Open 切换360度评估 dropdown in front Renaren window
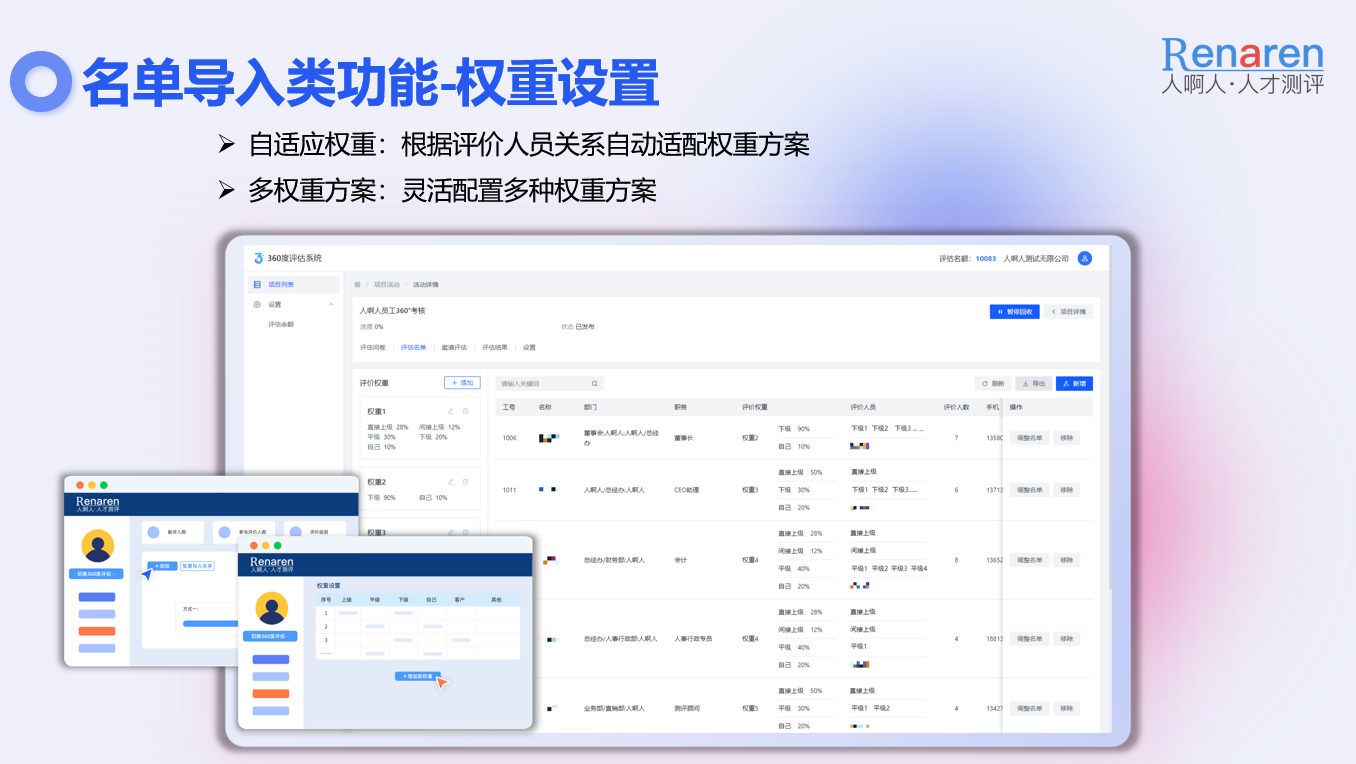The image size is (1356, 764). point(270,636)
